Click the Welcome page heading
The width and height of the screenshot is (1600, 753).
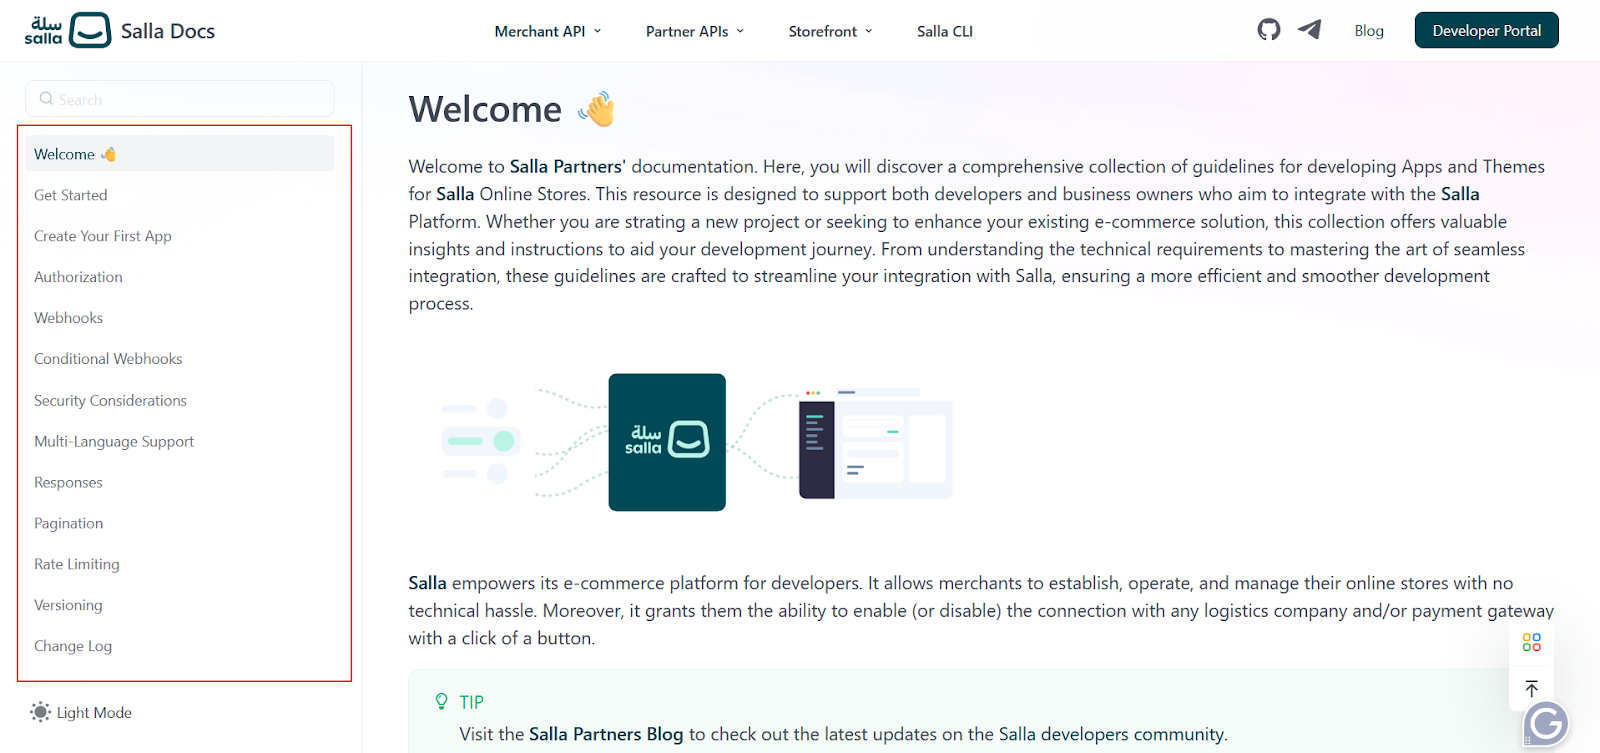click(x=511, y=109)
